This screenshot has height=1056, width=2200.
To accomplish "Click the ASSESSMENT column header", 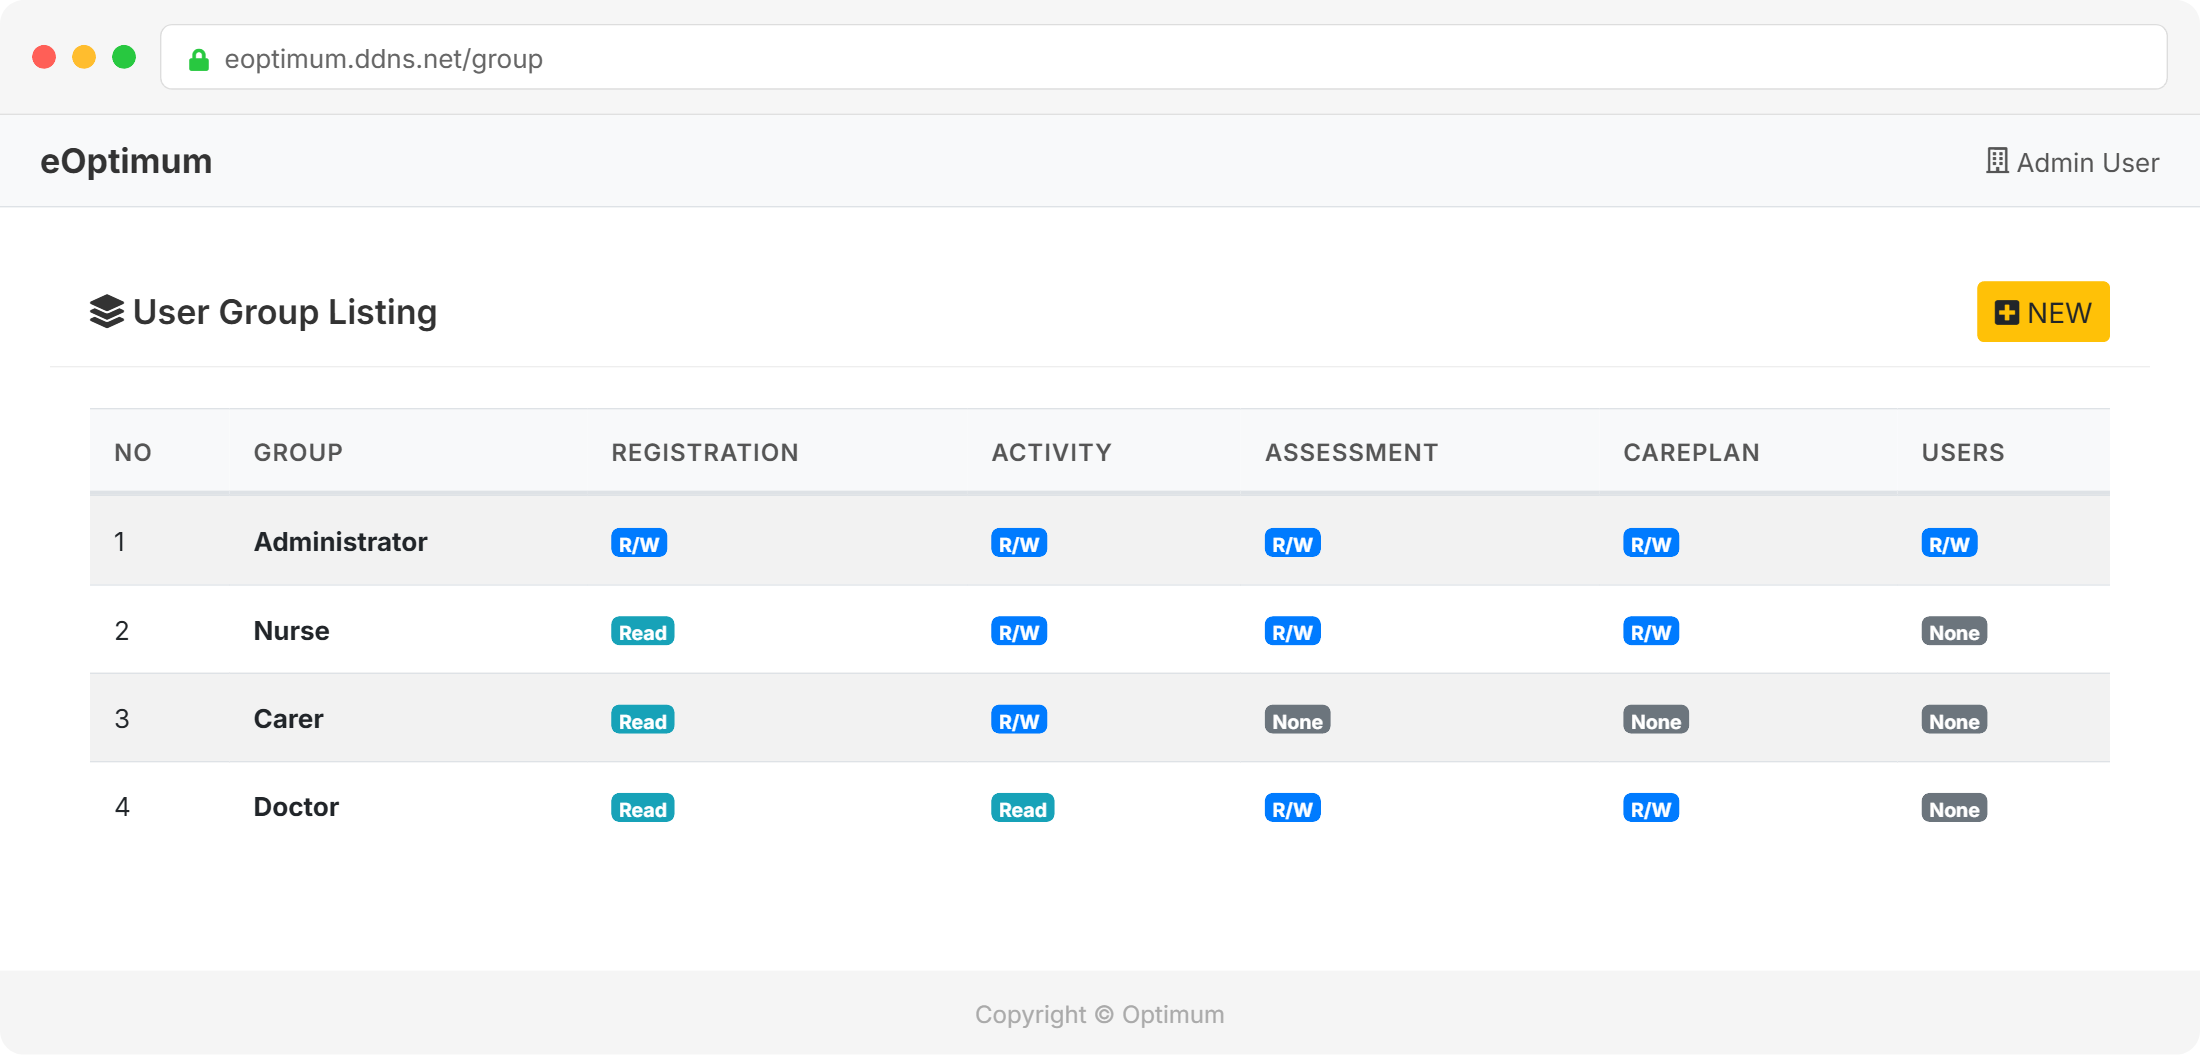I will point(1351,453).
